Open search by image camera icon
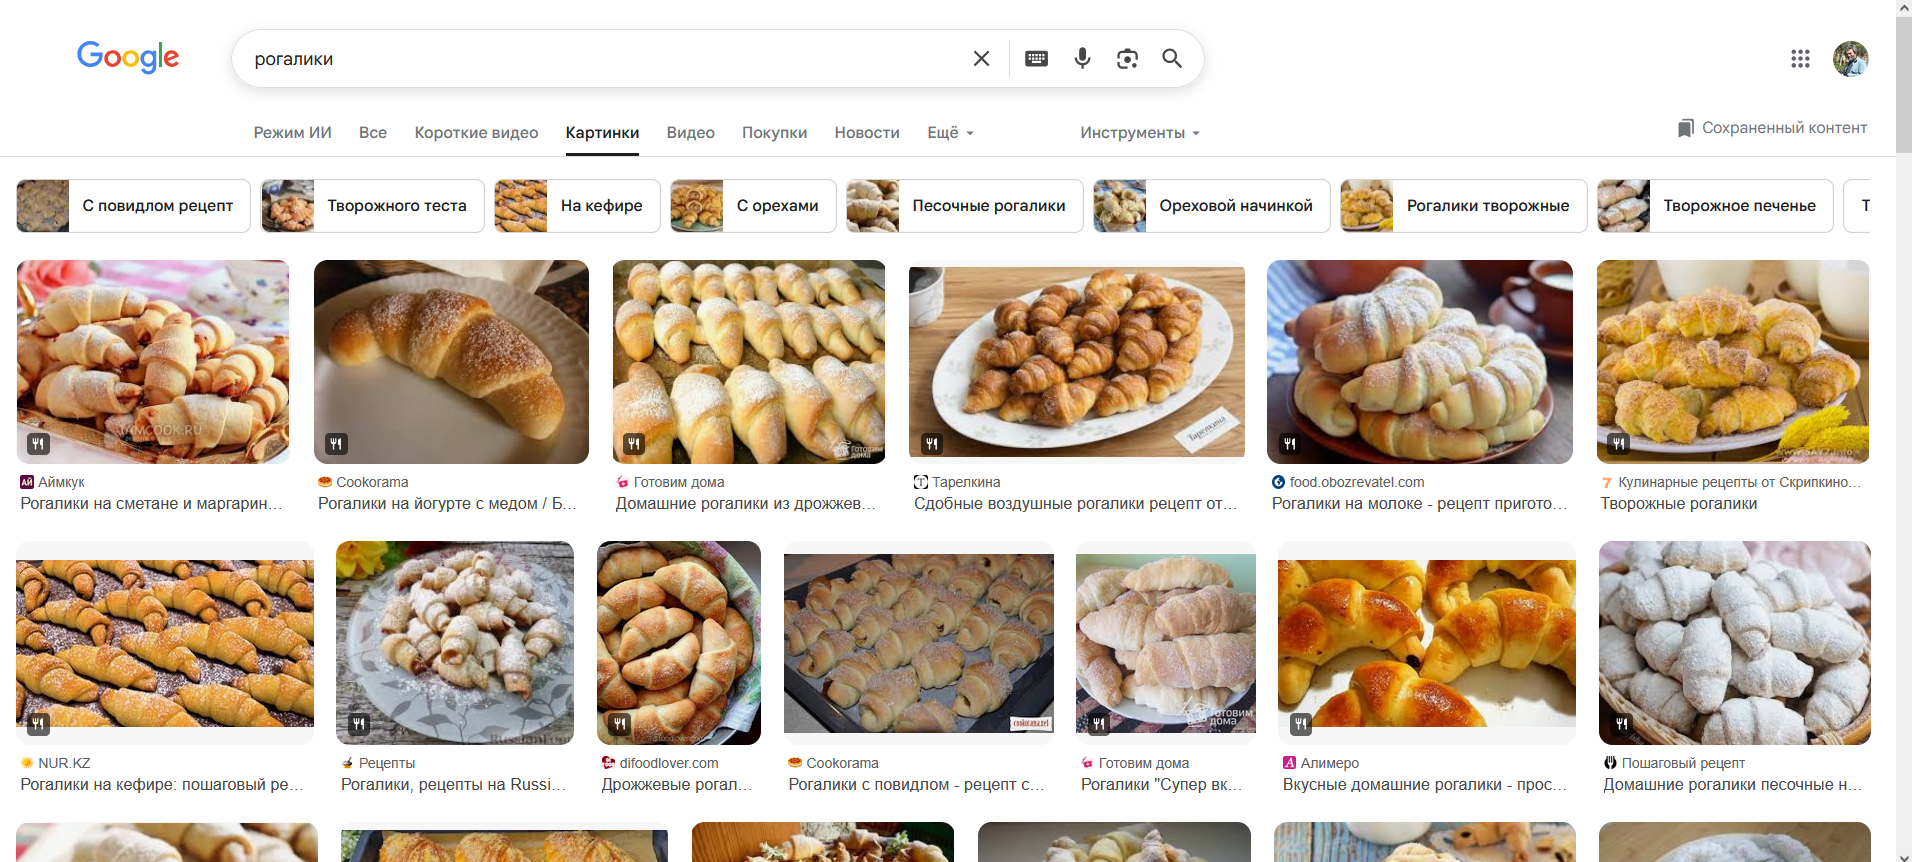 pos(1127,59)
